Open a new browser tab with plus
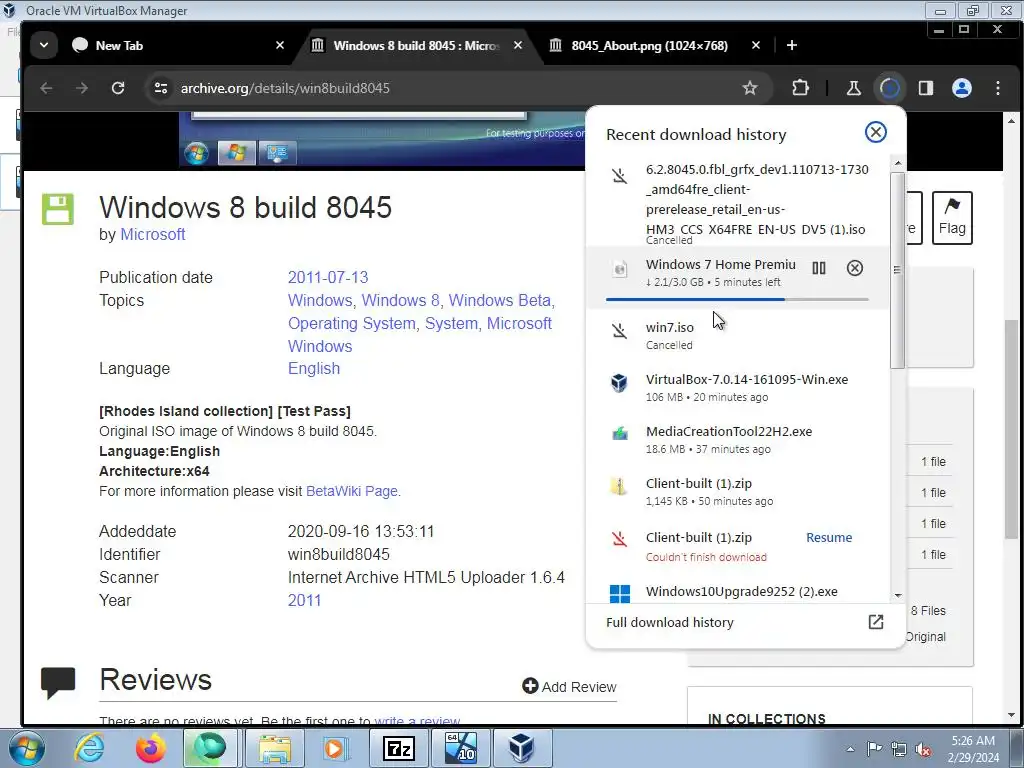Viewport: 1024px width, 768px height. pyautogui.click(x=792, y=45)
